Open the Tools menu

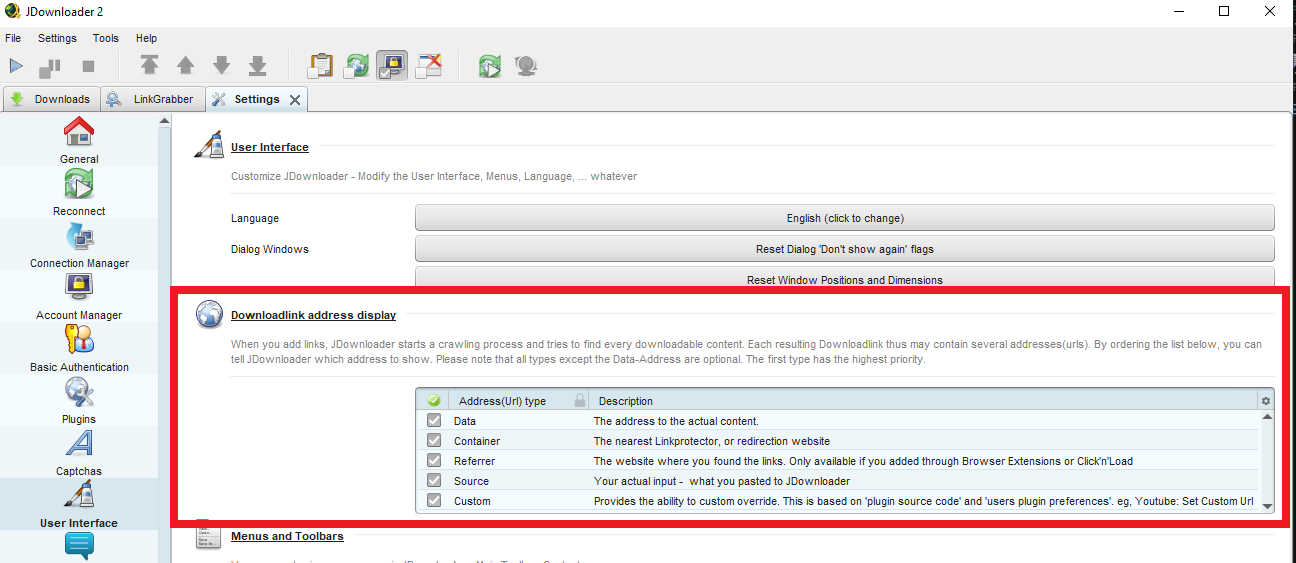(106, 38)
